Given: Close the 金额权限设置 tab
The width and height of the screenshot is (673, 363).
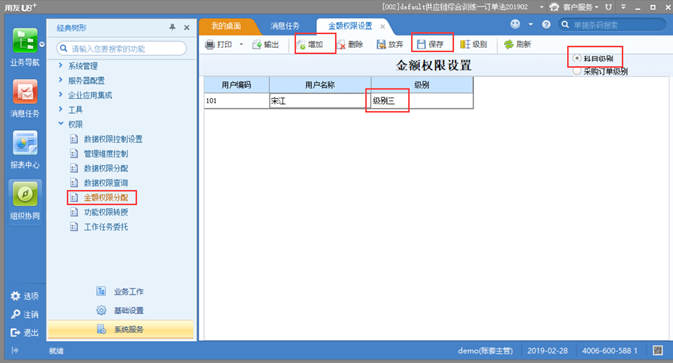Looking at the screenshot, I should [x=382, y=27].
